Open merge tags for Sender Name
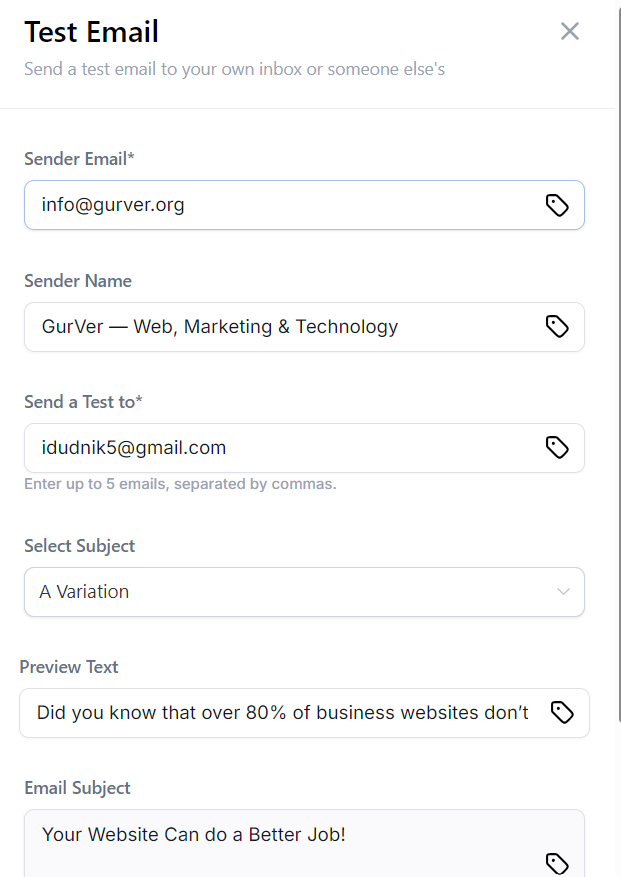Image resolution: width=621 pixels, height=877 pixels. pos(557,326)
